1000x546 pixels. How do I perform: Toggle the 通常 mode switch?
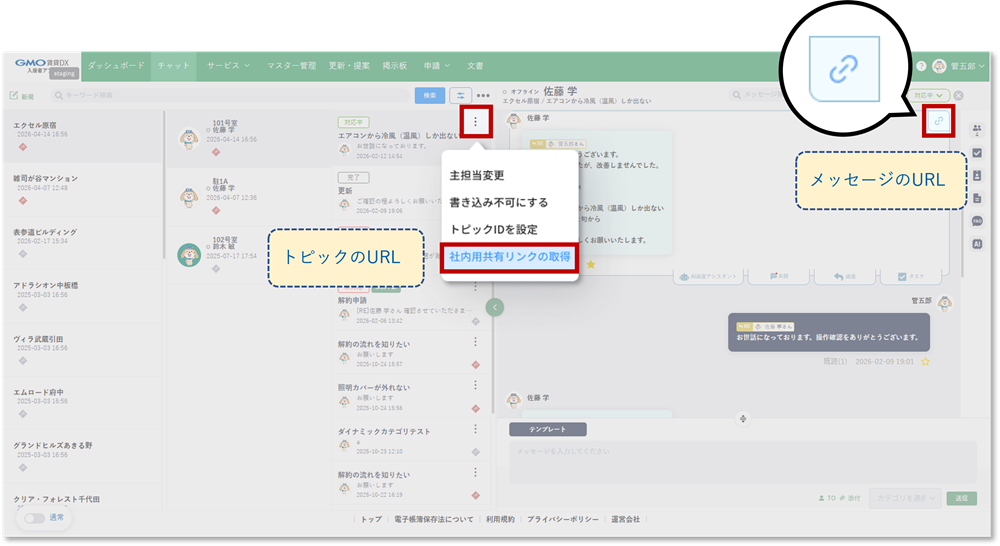[x=34, y=518]
